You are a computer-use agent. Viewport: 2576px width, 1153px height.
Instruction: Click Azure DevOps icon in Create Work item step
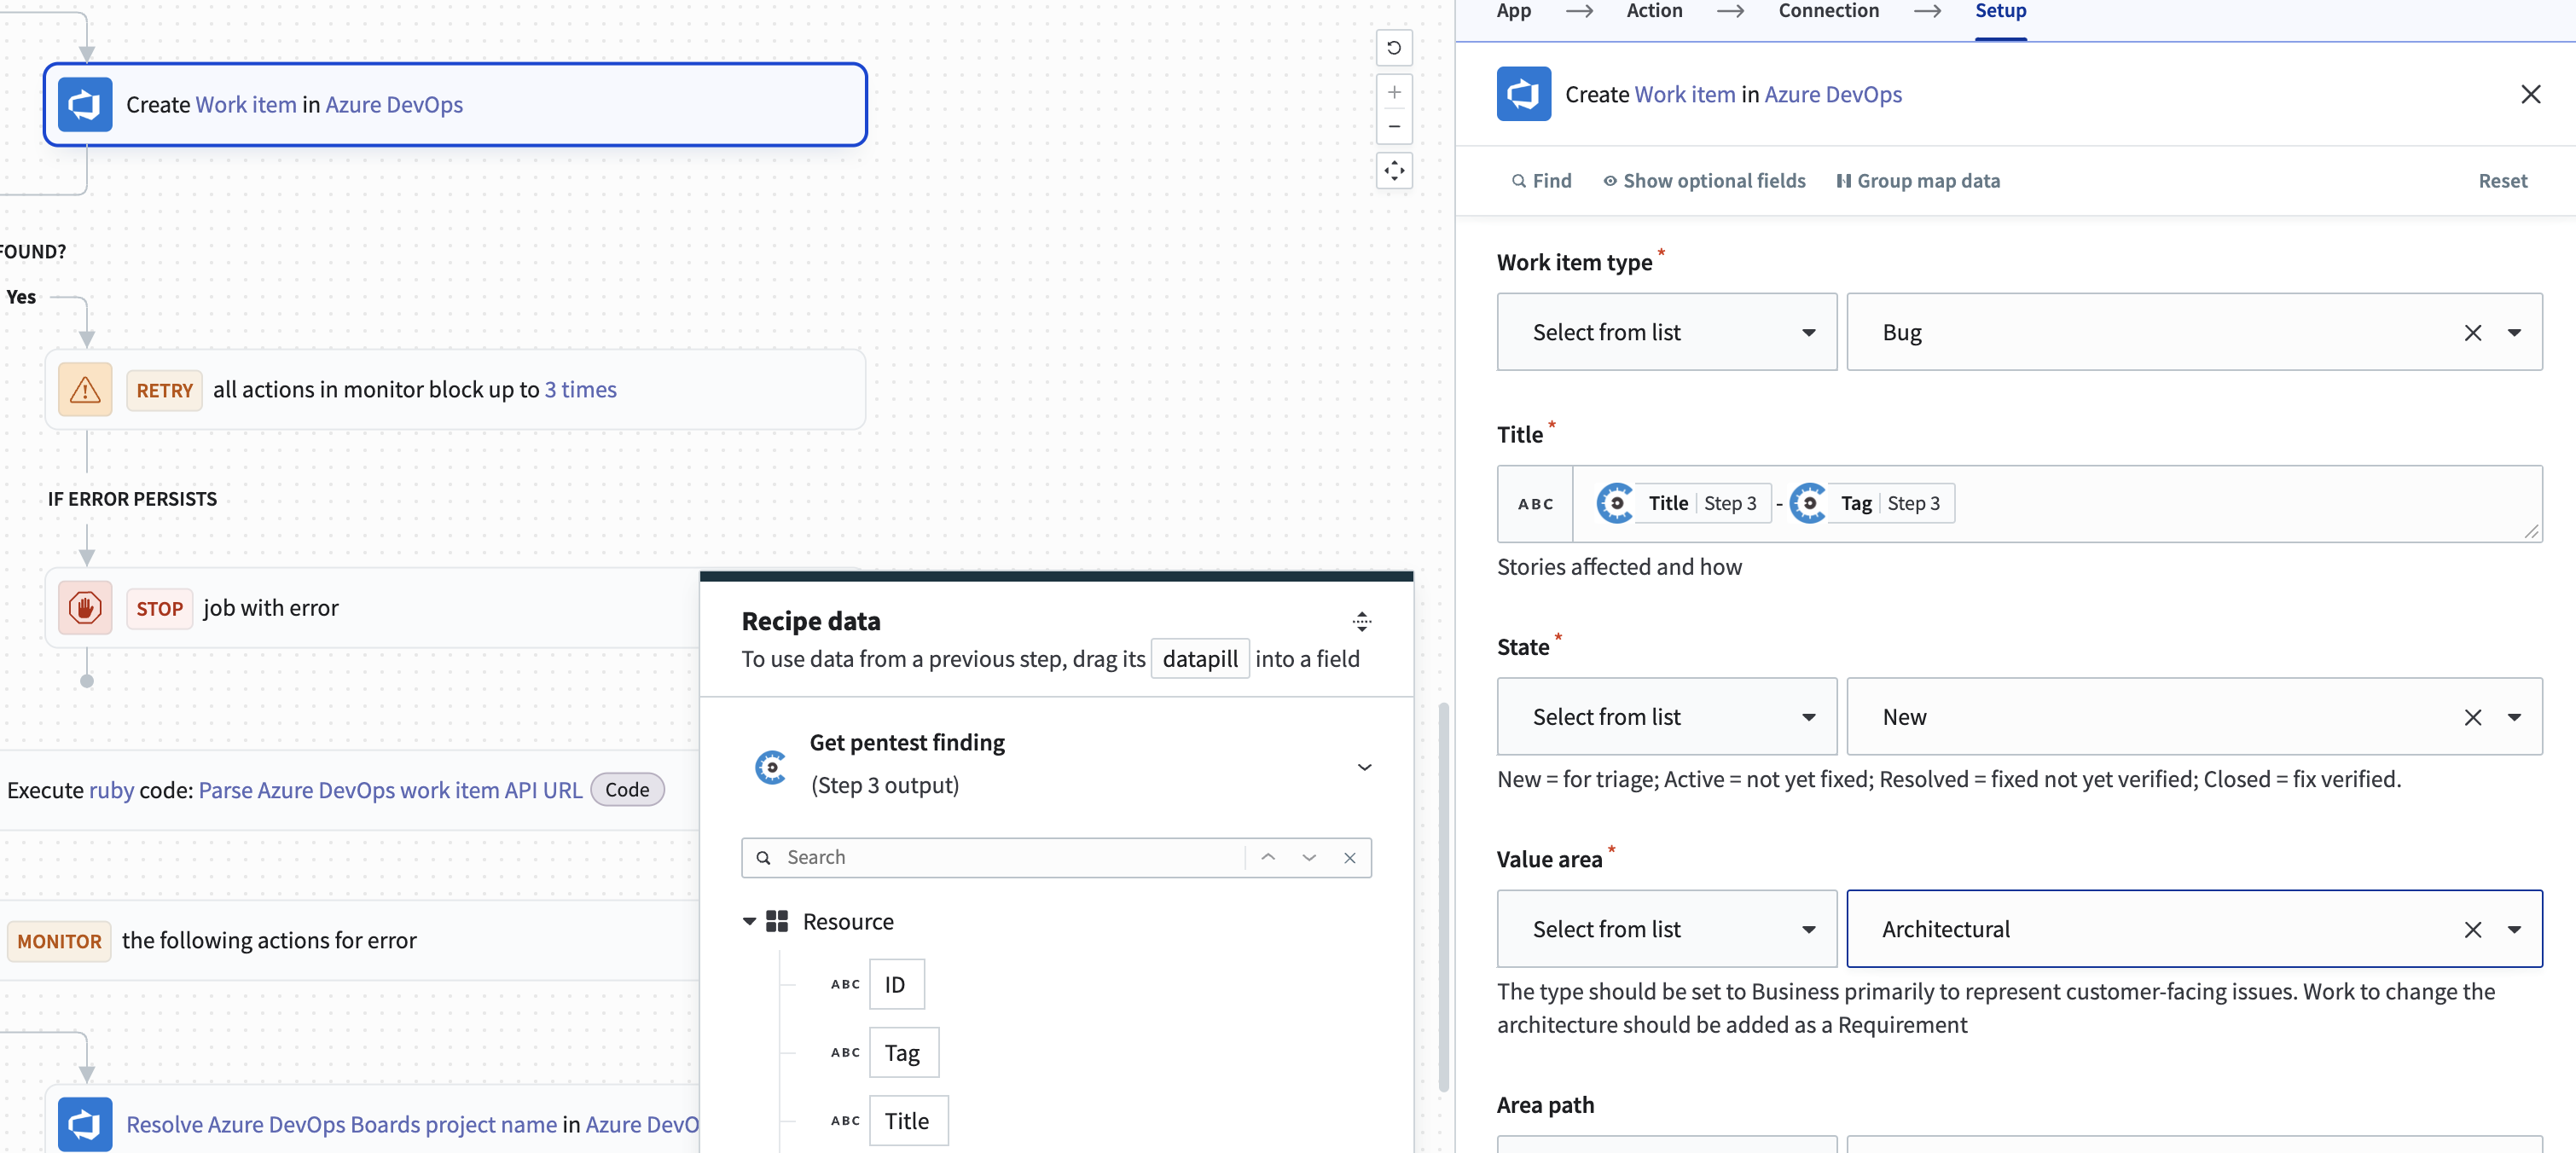point(85,104)
